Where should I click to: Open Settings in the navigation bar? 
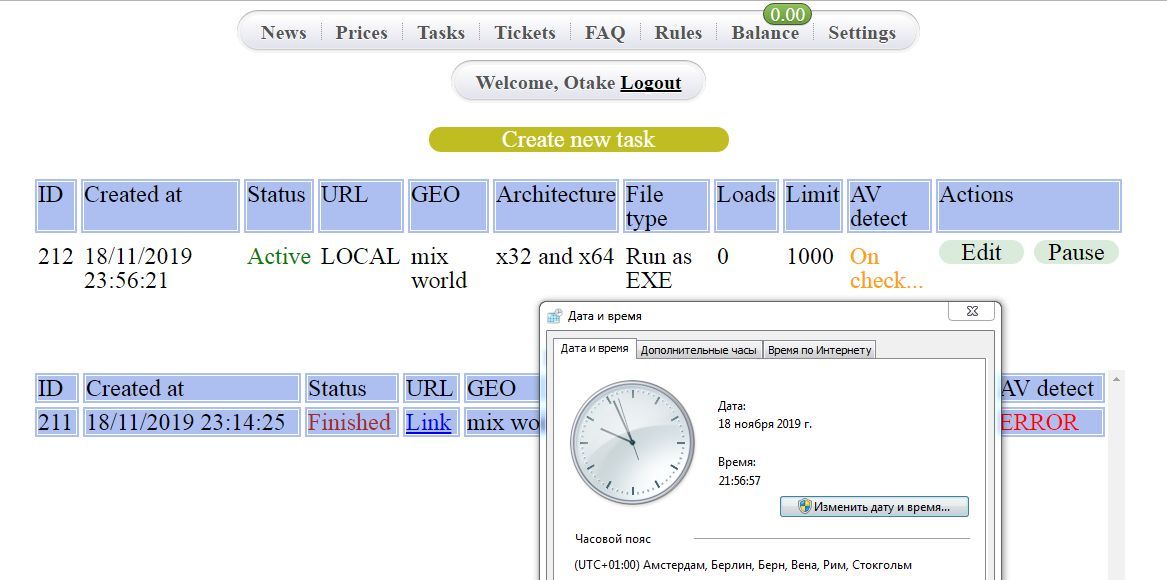coord(862,33)
